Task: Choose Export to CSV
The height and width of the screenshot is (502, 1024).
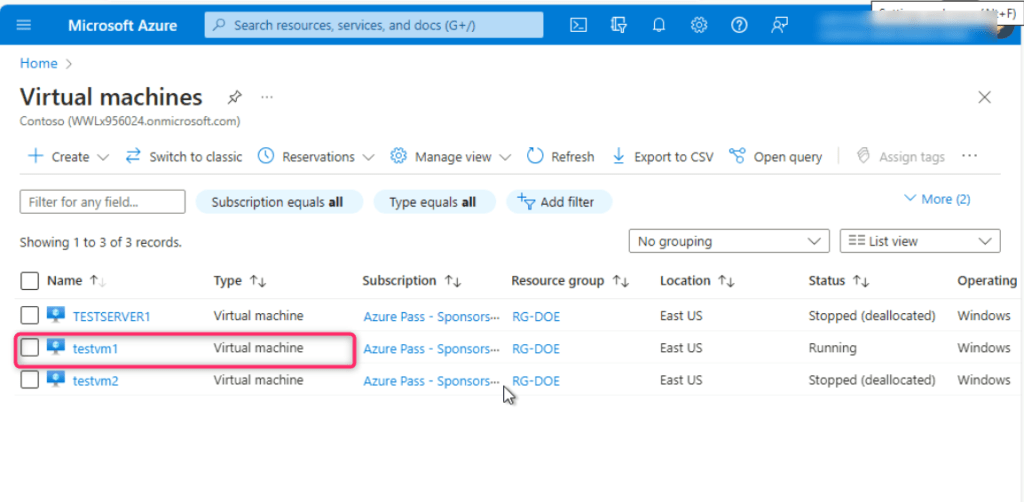Action: click(662, 157)
